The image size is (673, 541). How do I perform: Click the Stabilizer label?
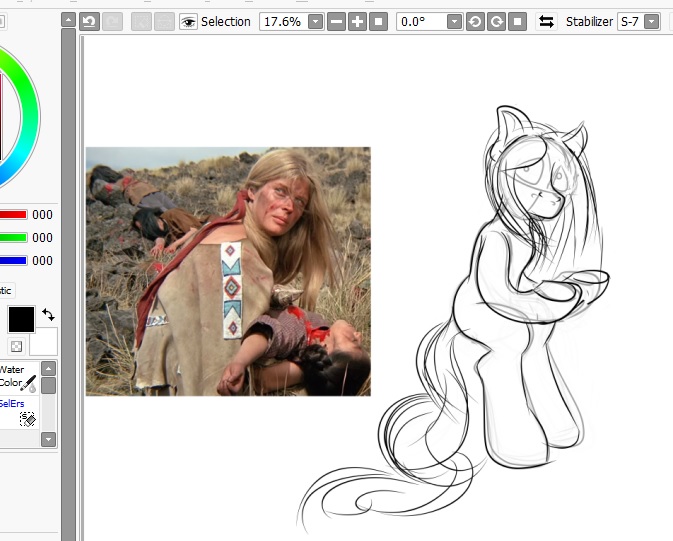pyautogui.click(x=589, y=21)
